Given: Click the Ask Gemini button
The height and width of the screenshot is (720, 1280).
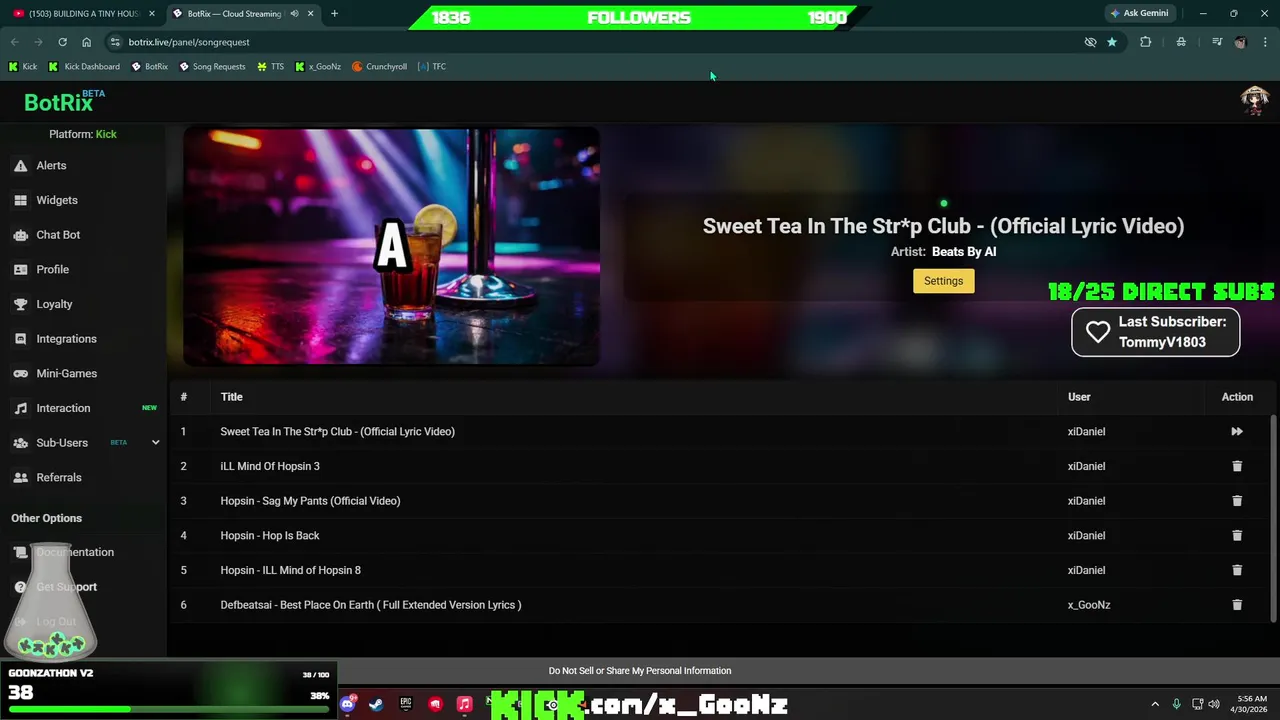Looking at the screenshot, I should click(1139, 14).
